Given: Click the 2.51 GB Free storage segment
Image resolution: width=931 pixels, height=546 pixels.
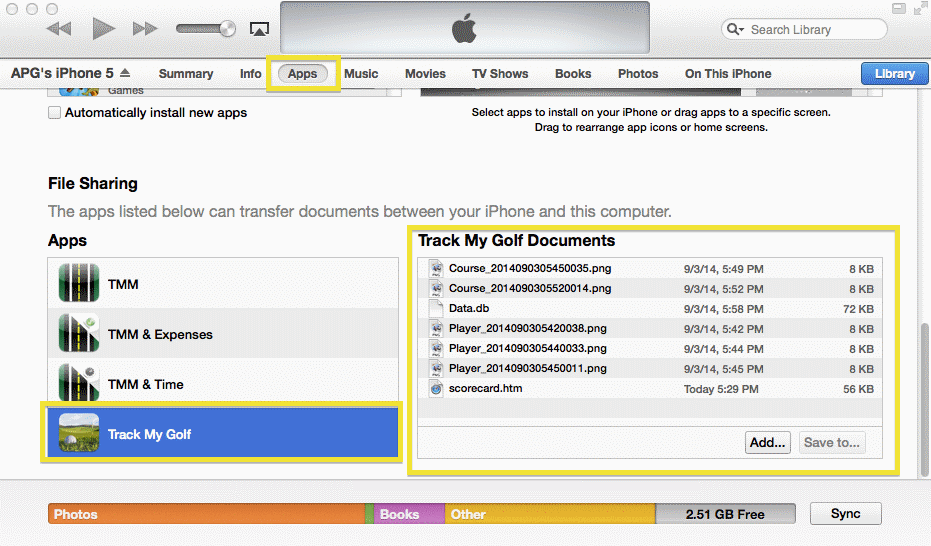Looking at the screenshot, I should (725, 514).
